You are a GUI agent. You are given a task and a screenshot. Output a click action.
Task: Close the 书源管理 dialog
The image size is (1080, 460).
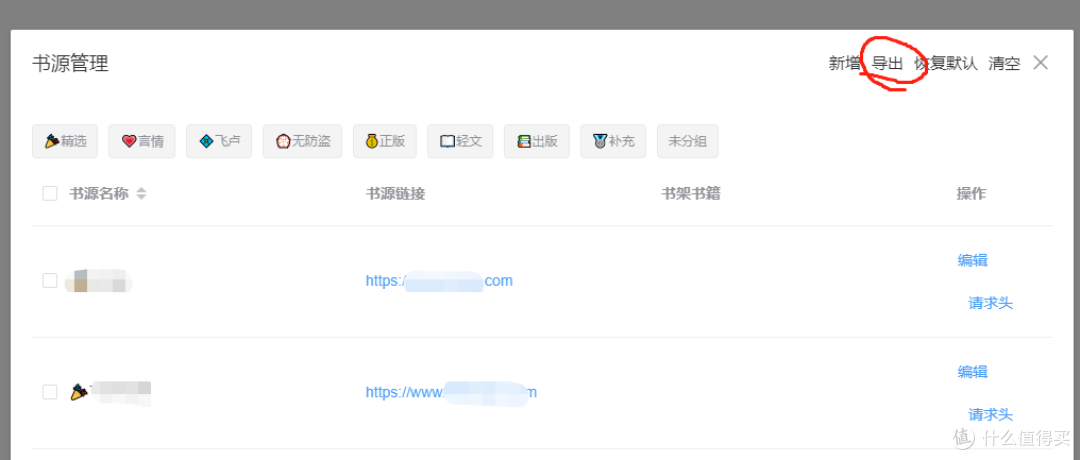click(x=1041, y=63)
